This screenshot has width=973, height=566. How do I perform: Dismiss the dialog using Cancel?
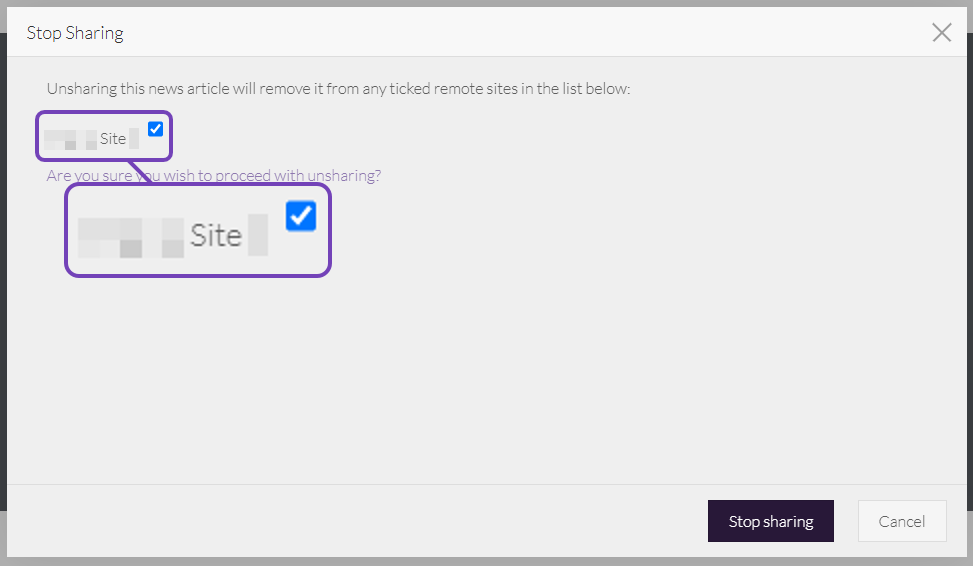click(x=902, y=521)
